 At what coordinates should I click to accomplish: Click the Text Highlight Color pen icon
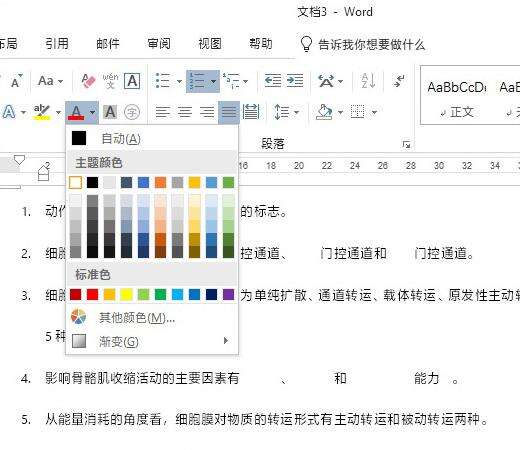point(42,112)
